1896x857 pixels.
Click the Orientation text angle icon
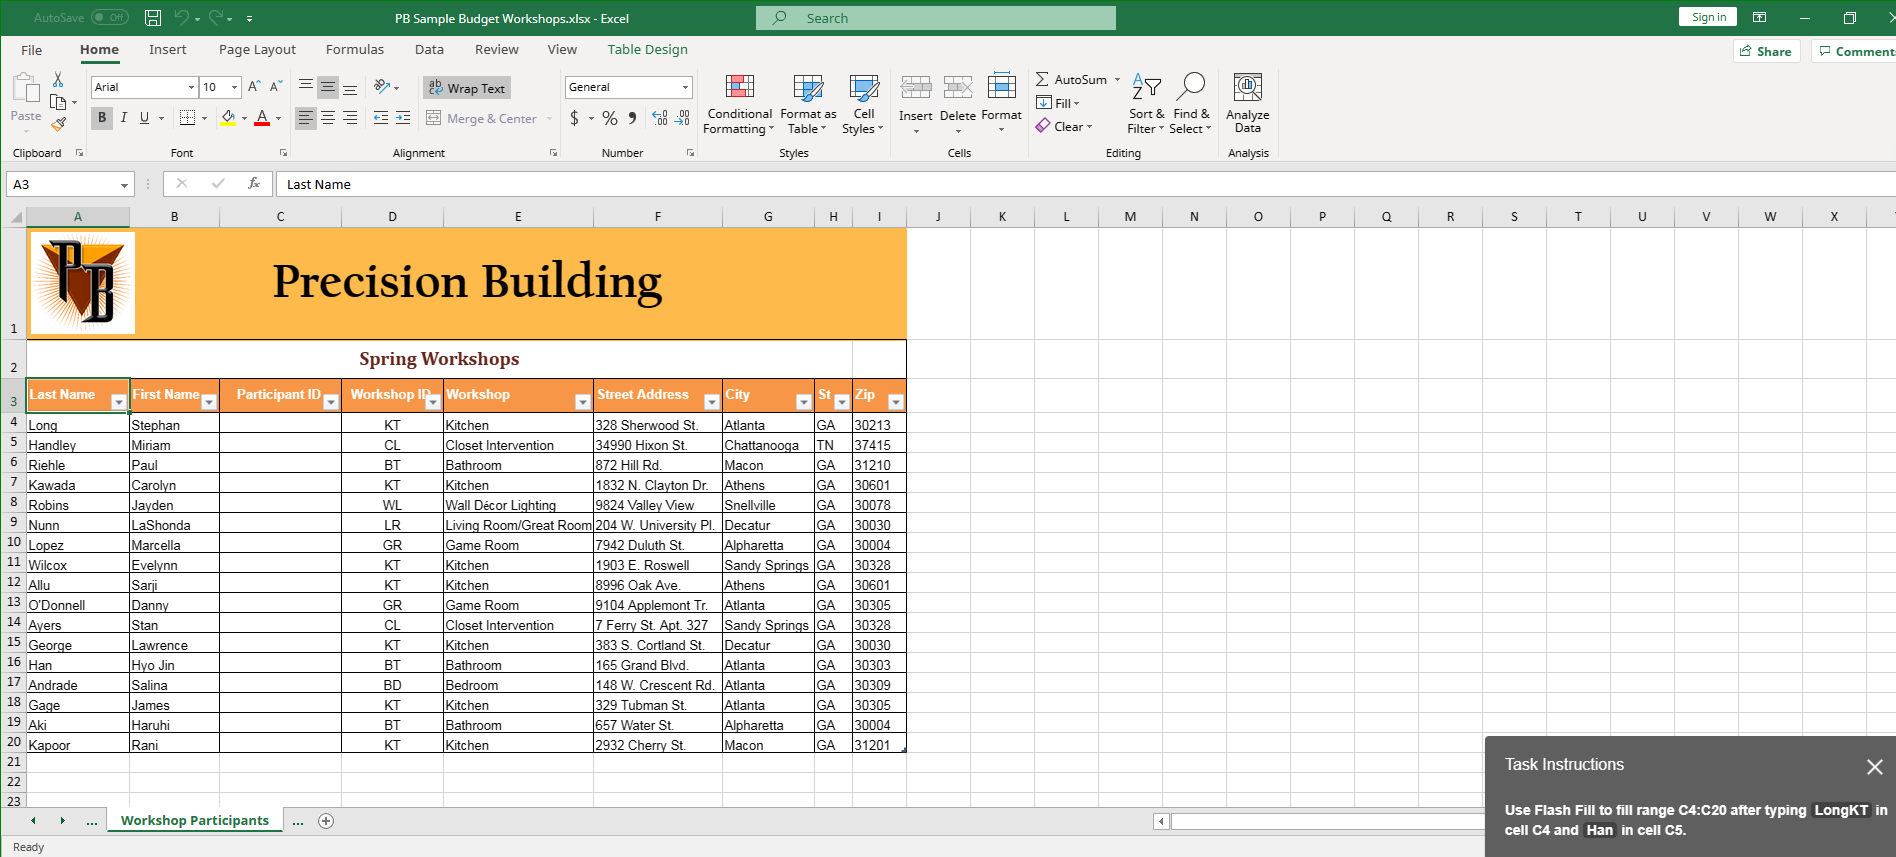pos(382,87)
